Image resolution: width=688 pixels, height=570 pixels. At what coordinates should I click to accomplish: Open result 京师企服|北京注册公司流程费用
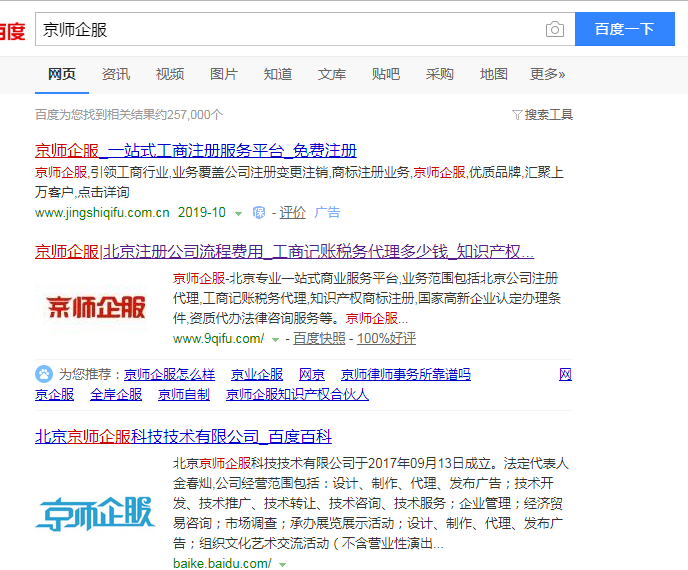284,252
